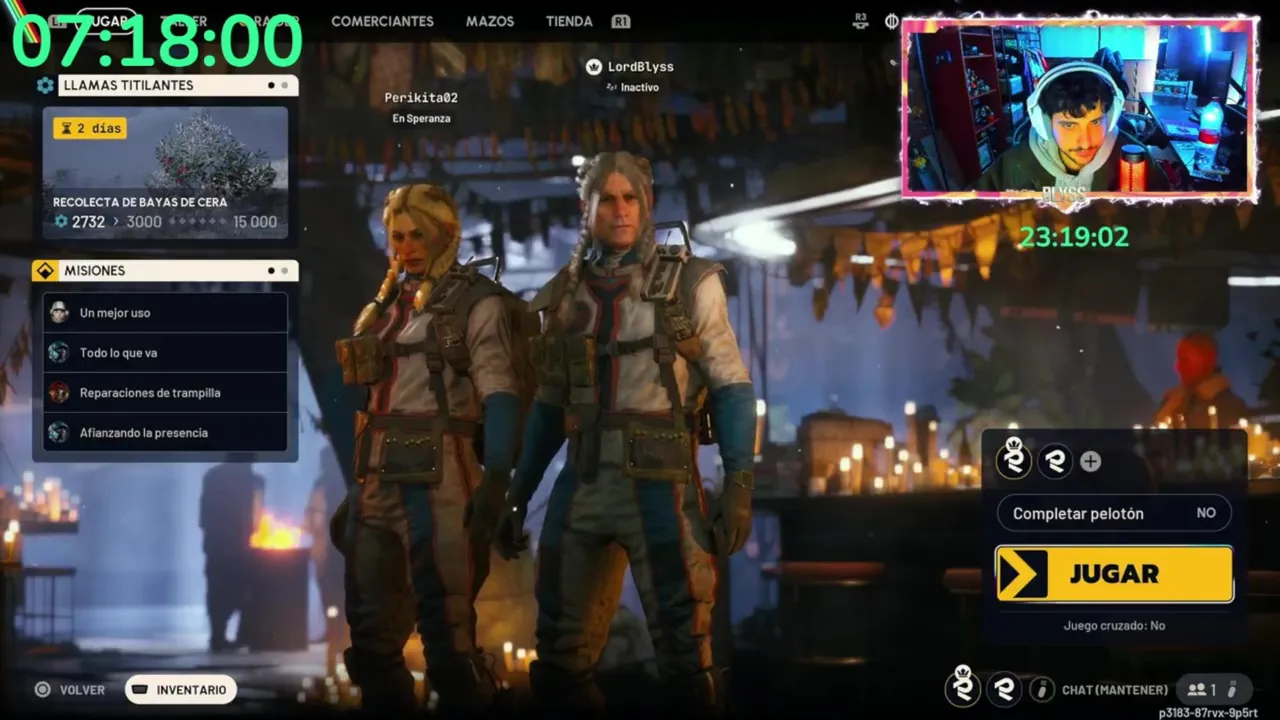Click the trader portrait beside Todo lo que va
This screenshot has width=1280, height=720.
coord(59,352)
